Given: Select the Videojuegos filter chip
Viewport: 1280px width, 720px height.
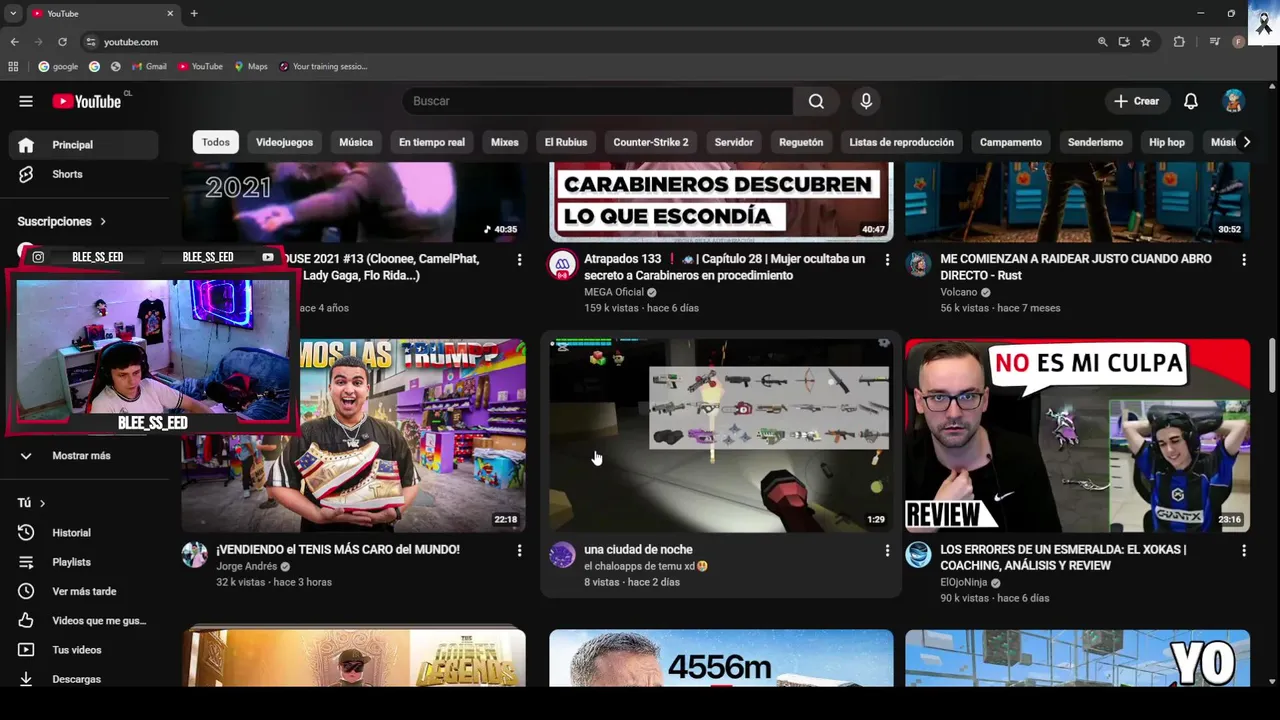Looking at the screenshot, I should tap(284, 142).
